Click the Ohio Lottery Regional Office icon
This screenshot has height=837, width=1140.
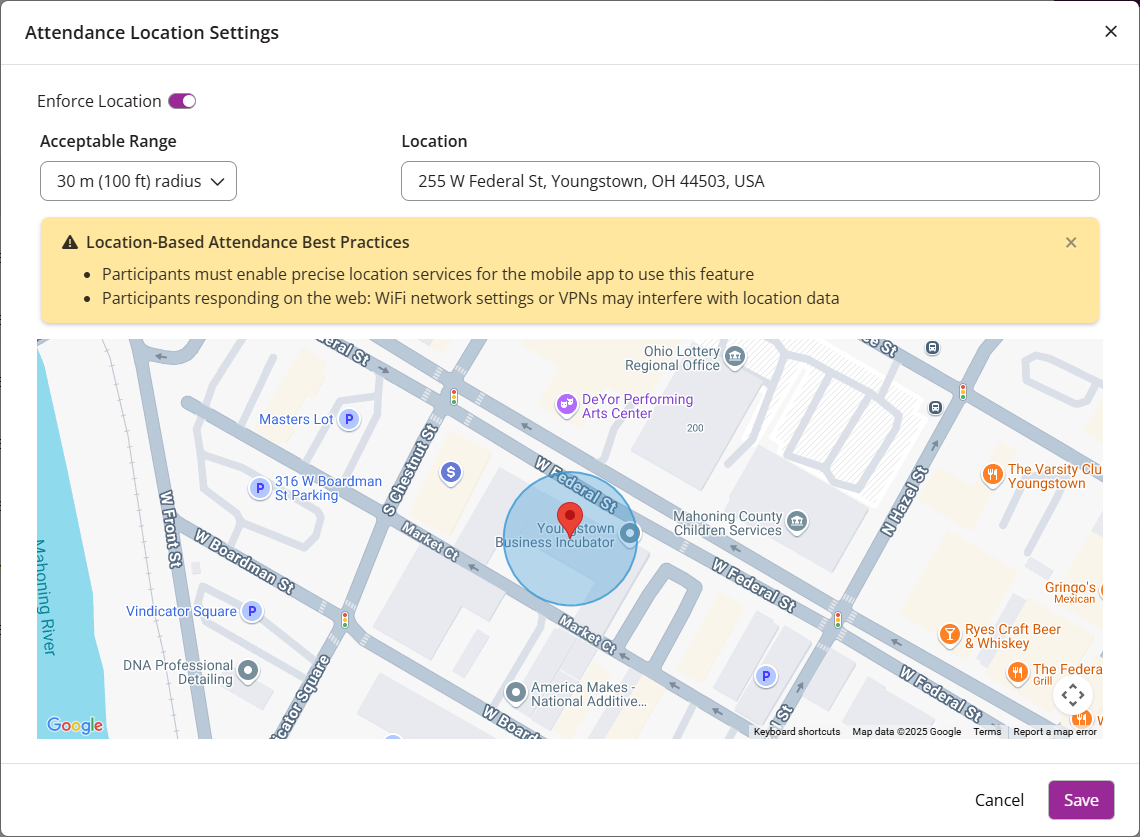(x=735, y=356)
